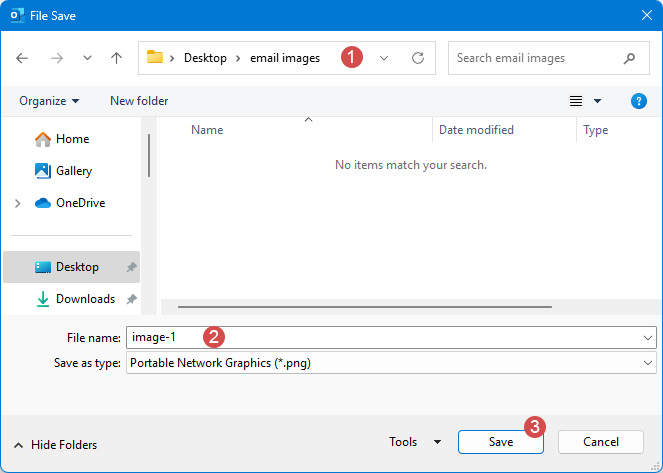Collapse the panel with Hide Folders
663x473 pixels.
point(55,445)
